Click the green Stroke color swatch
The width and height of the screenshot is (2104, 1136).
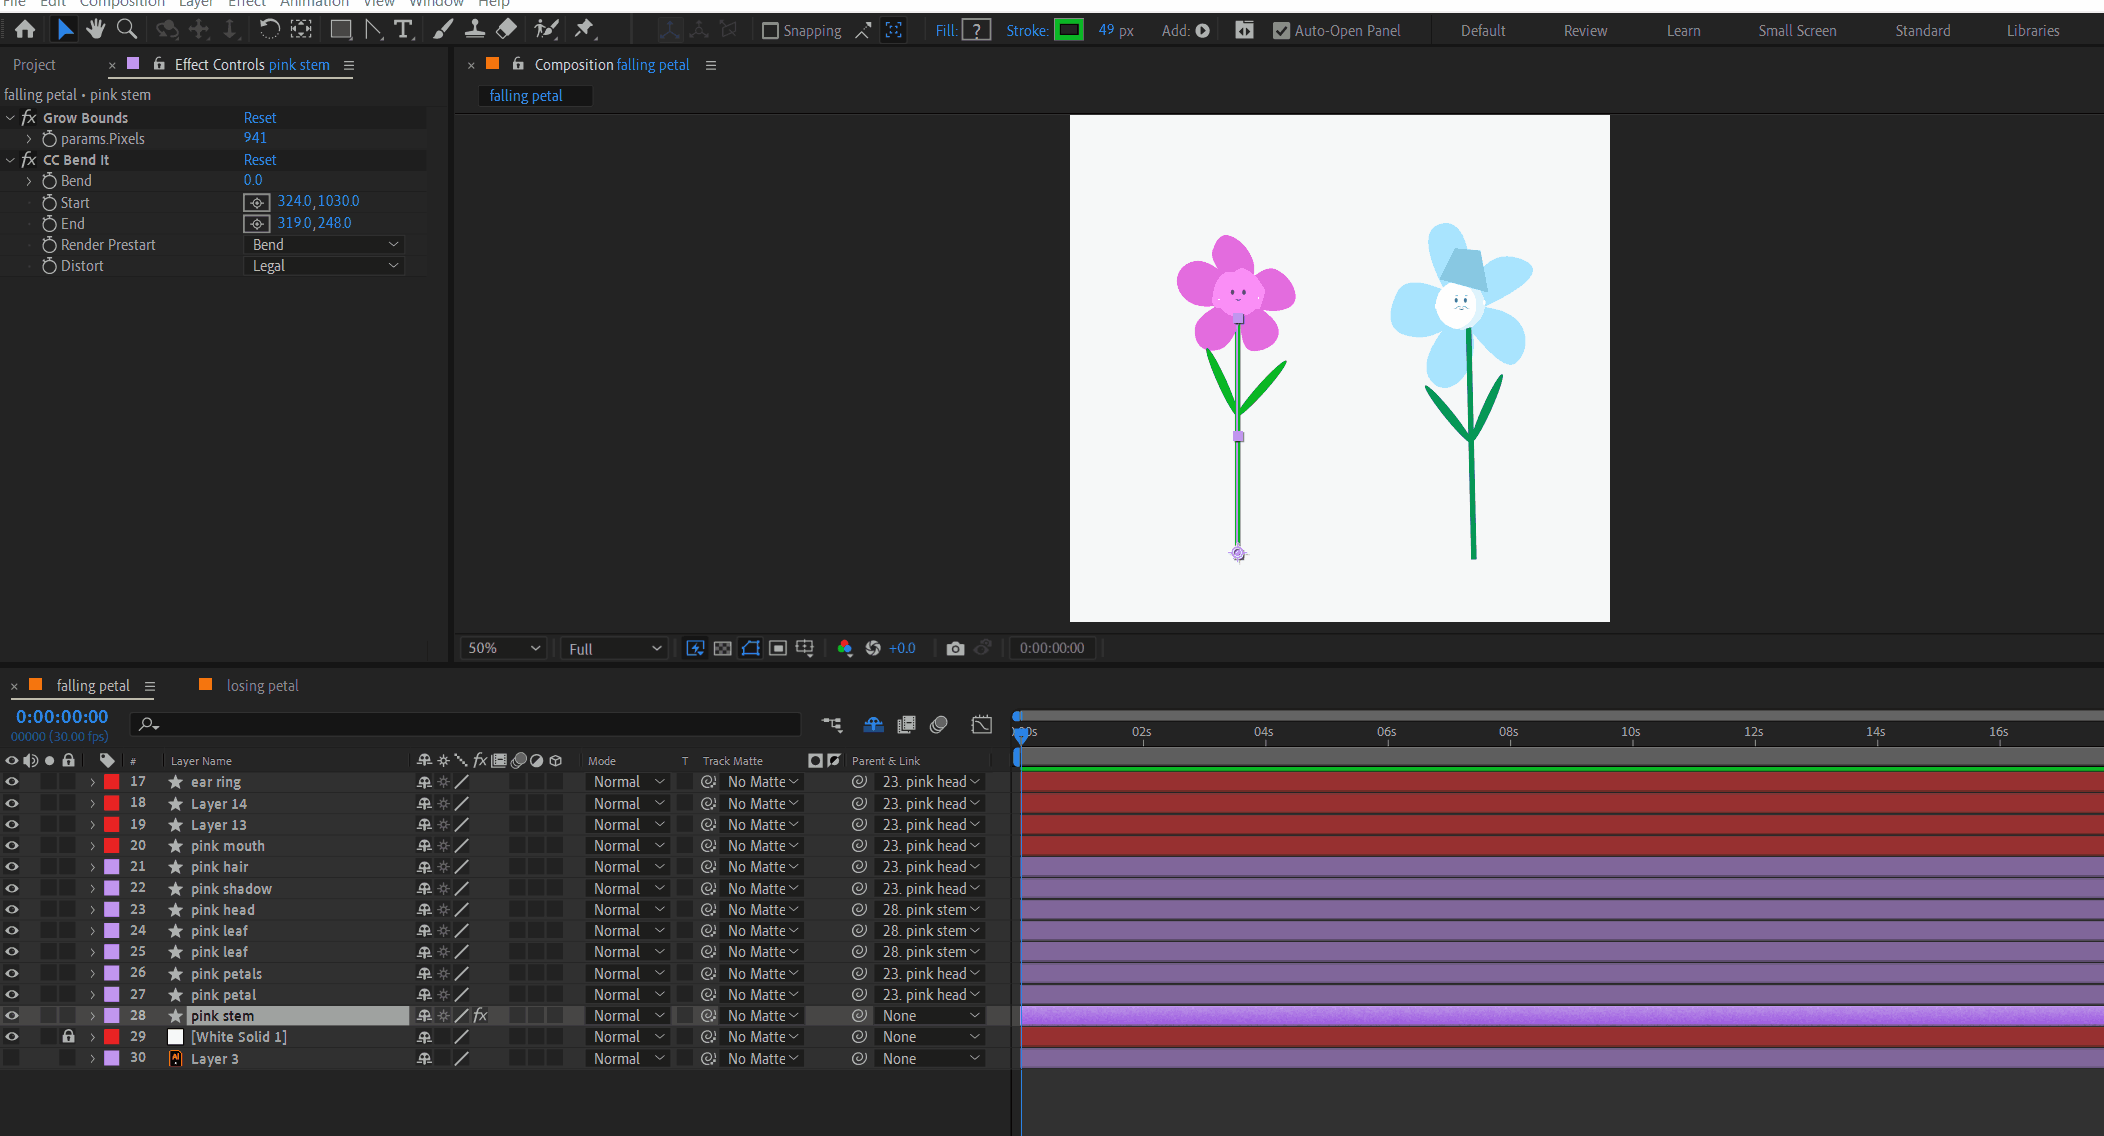[x=1069, y=30]
